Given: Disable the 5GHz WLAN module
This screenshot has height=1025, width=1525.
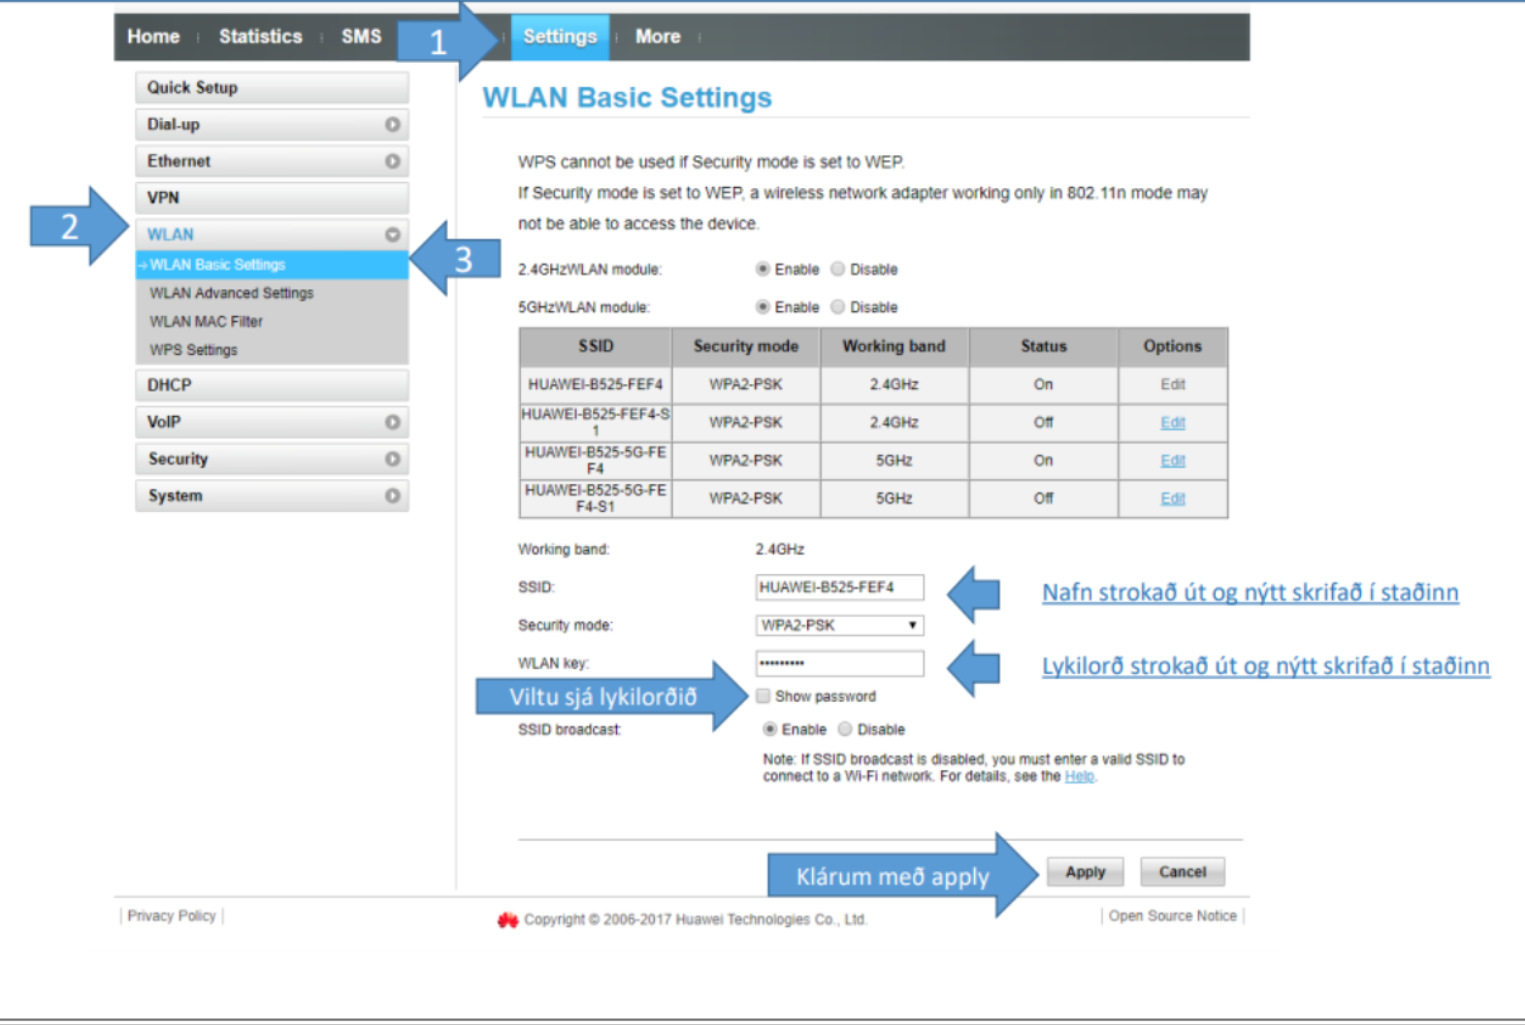Looking at the screenshot, I should [x=838, y=307].
